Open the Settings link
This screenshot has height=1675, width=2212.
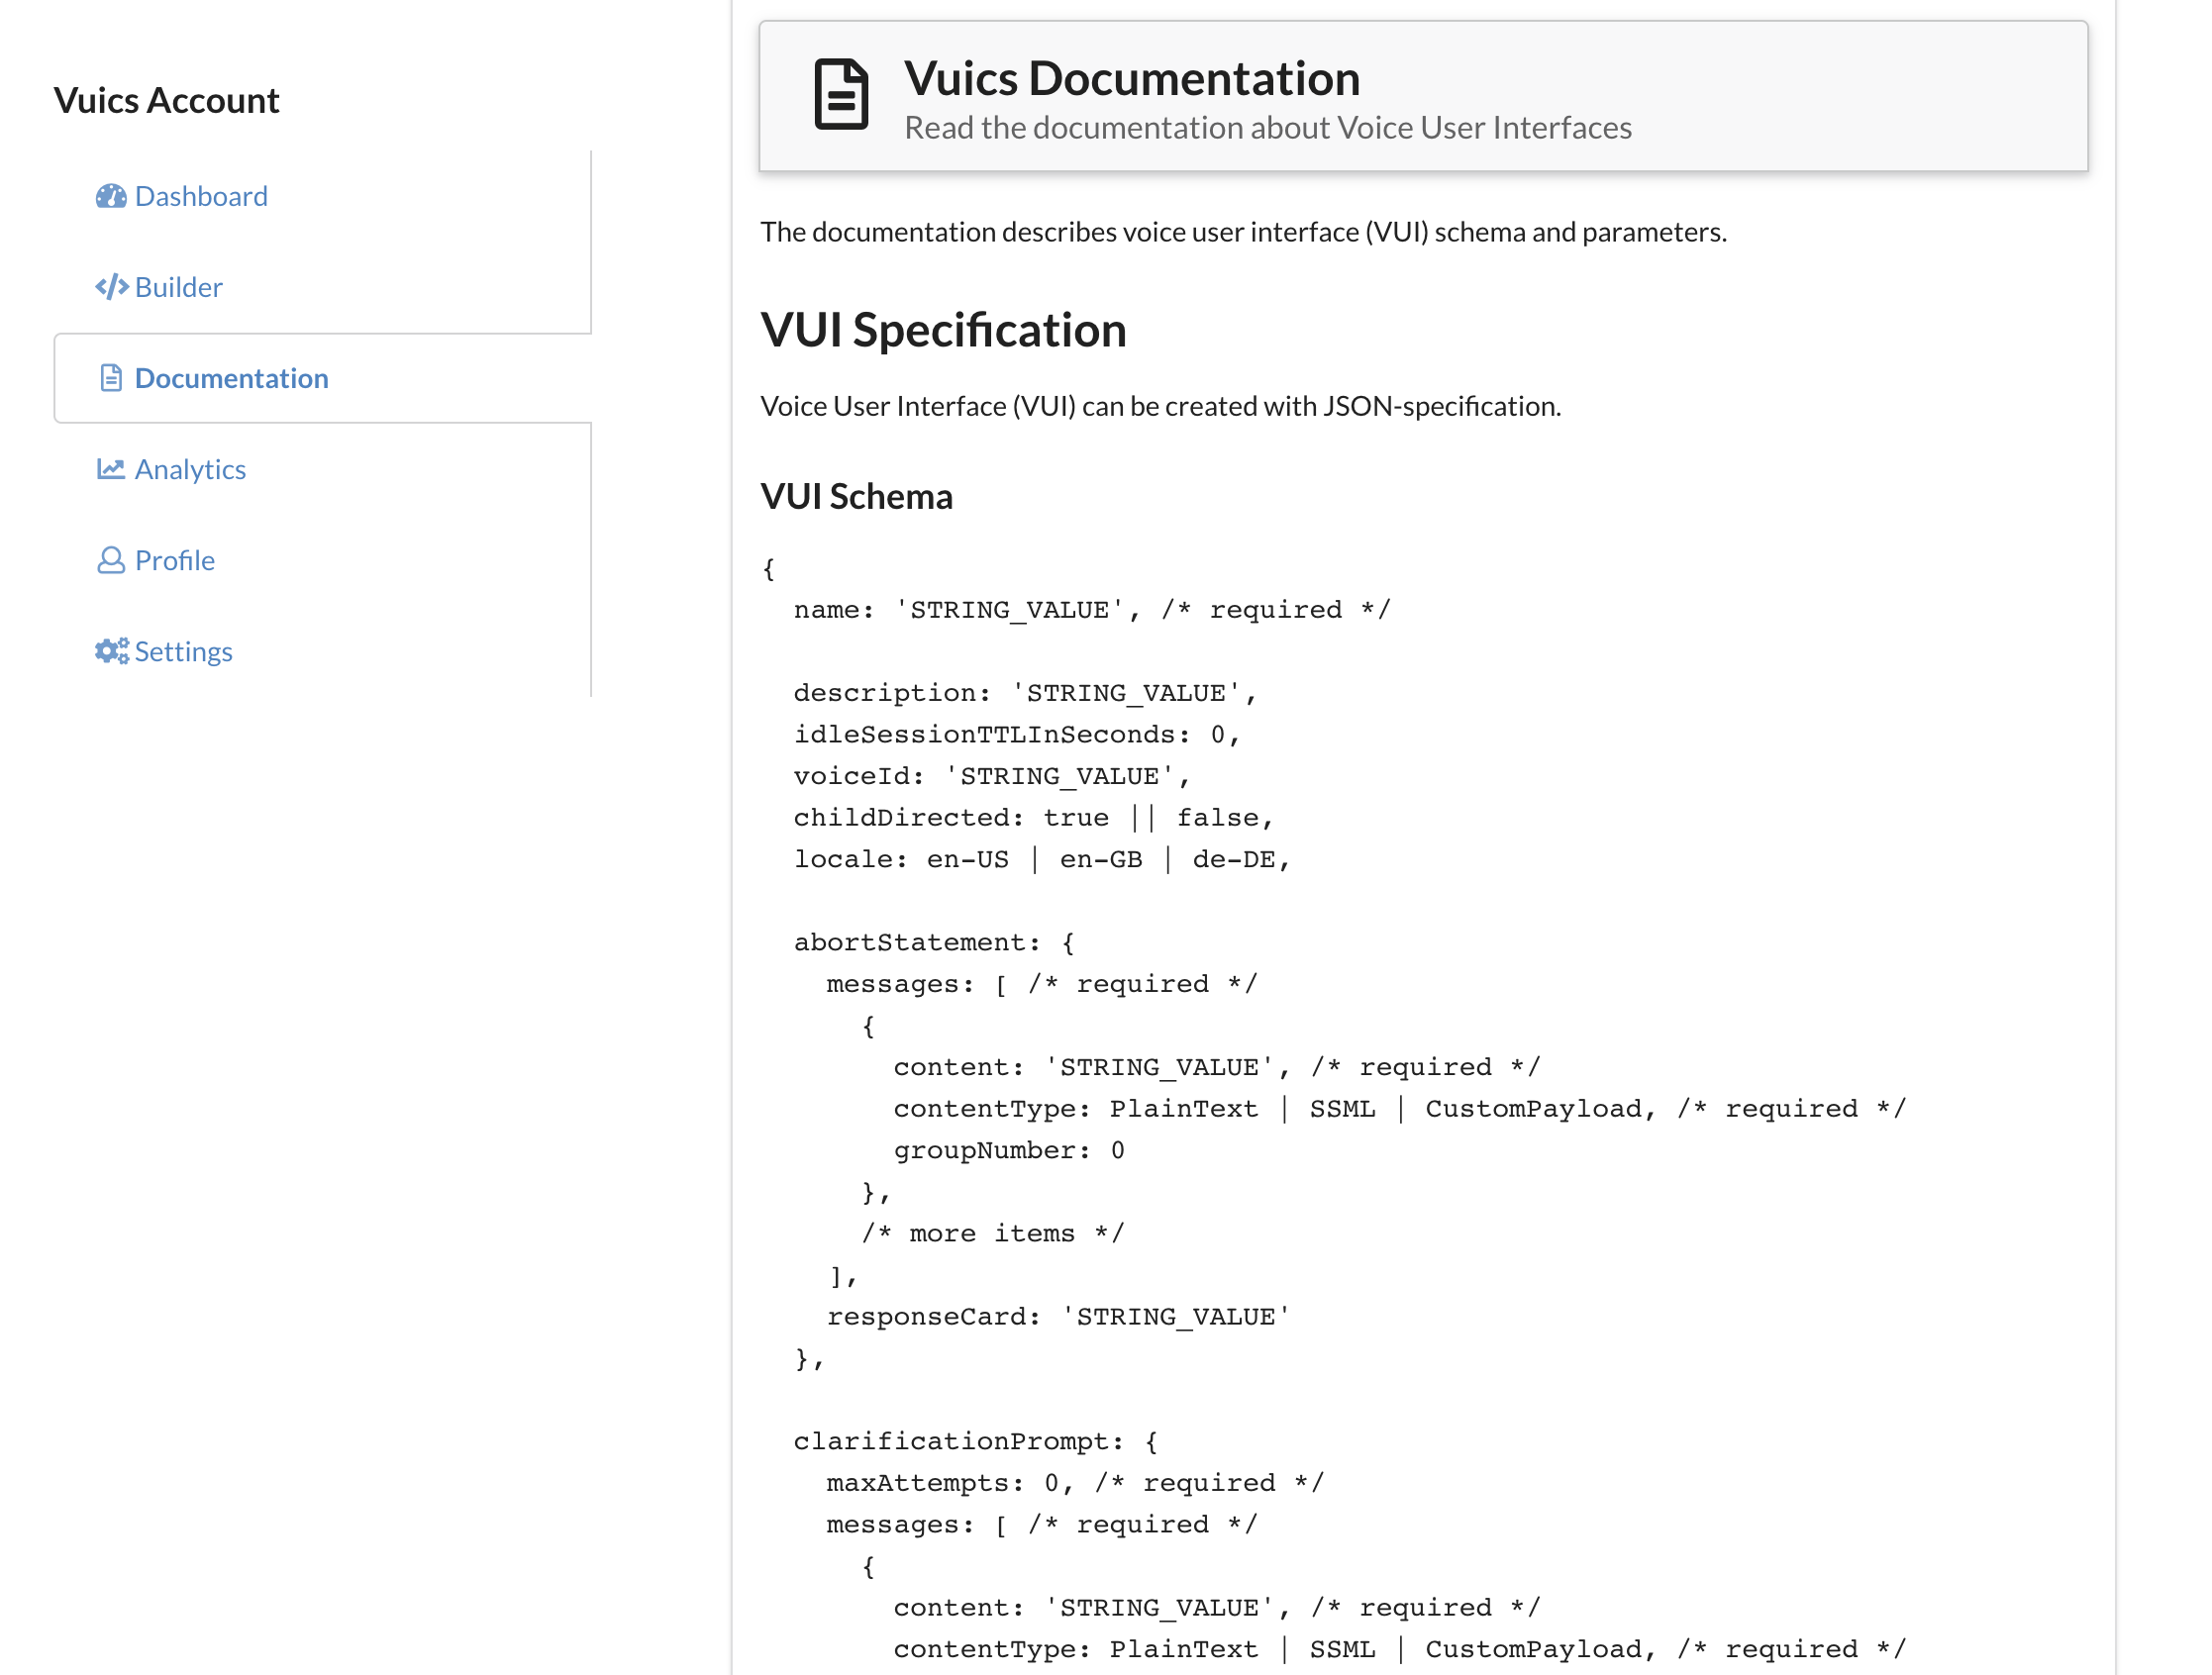pos(183,651)
